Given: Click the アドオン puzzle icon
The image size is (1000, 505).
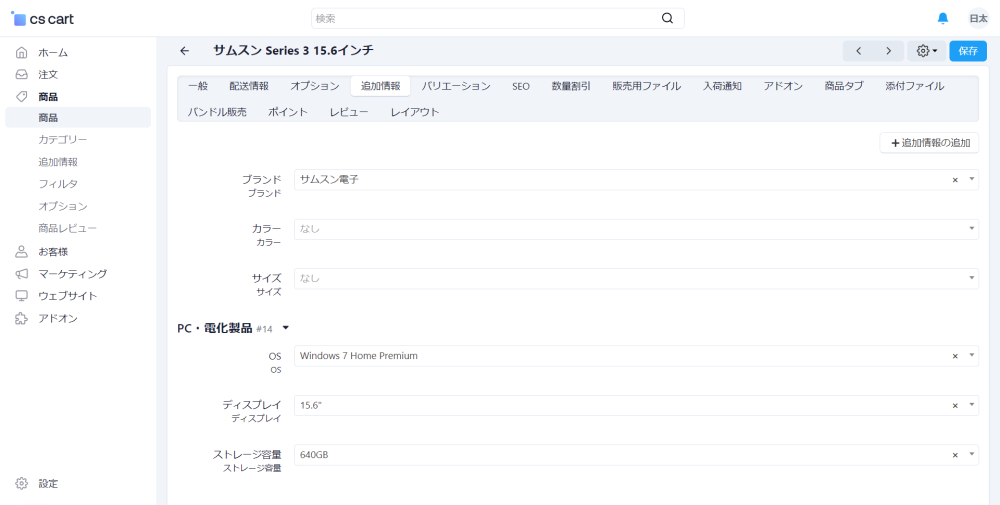Looking at the screenshot, I should tap(22, 318).
